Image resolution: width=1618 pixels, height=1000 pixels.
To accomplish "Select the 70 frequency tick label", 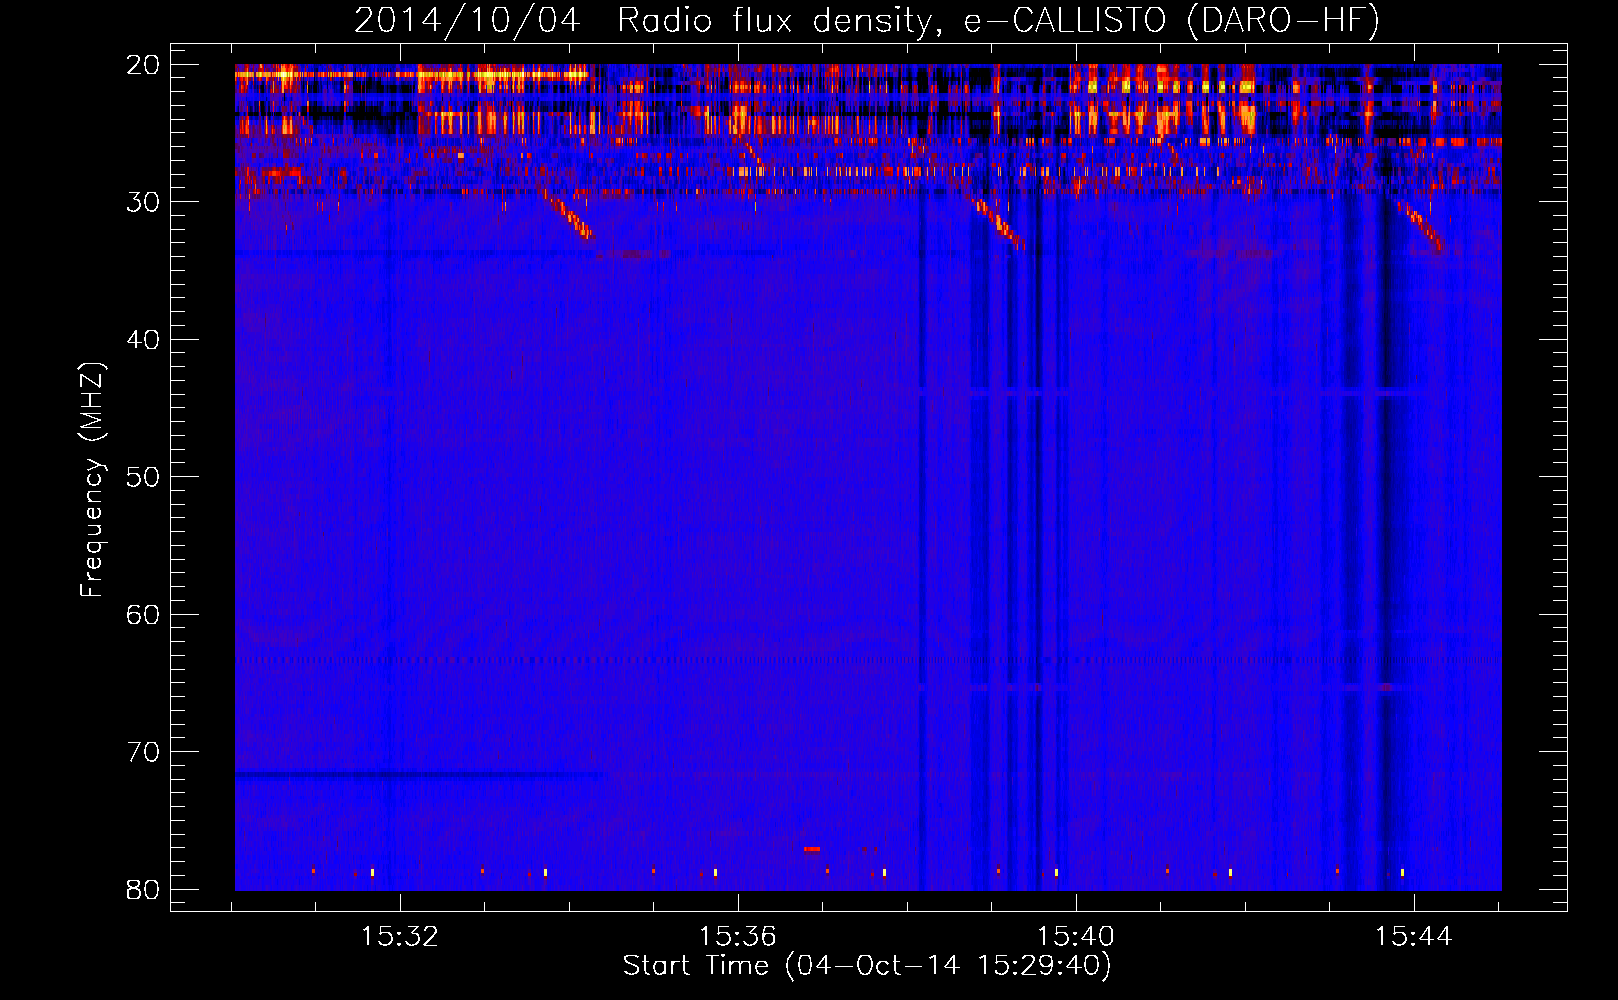I will coord(144,752).
